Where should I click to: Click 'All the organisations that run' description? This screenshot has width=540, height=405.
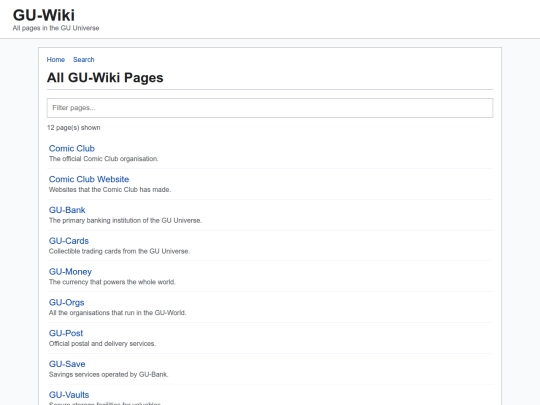(117, 313)
